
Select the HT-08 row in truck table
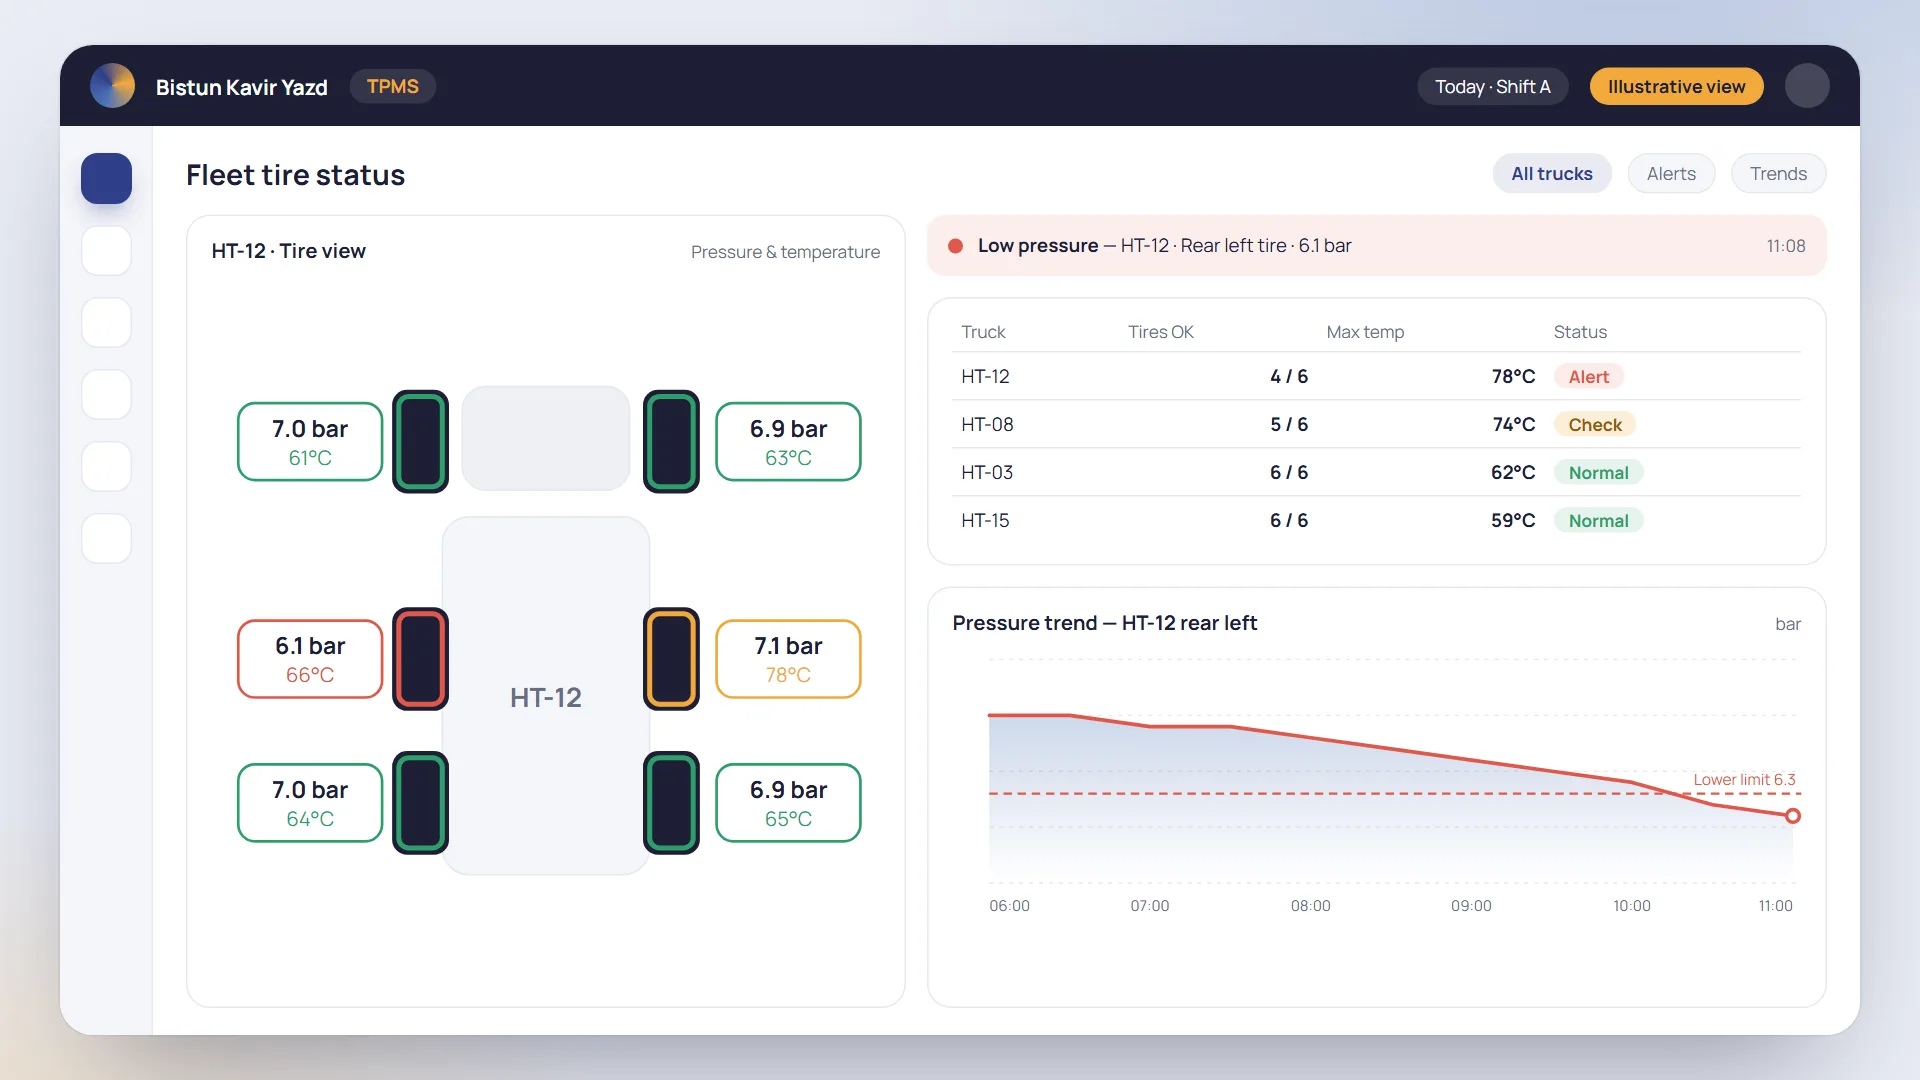pyautogui.click(x=1376, y=424)
